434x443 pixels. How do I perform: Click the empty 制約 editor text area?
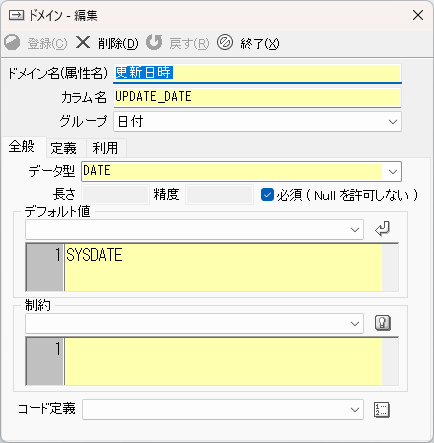[x=223, y=362]
